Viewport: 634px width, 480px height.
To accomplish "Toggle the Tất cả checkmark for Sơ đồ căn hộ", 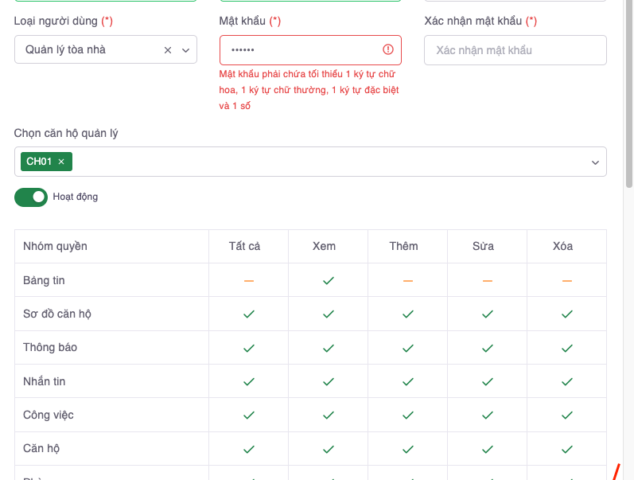I will tap(248, 314).
